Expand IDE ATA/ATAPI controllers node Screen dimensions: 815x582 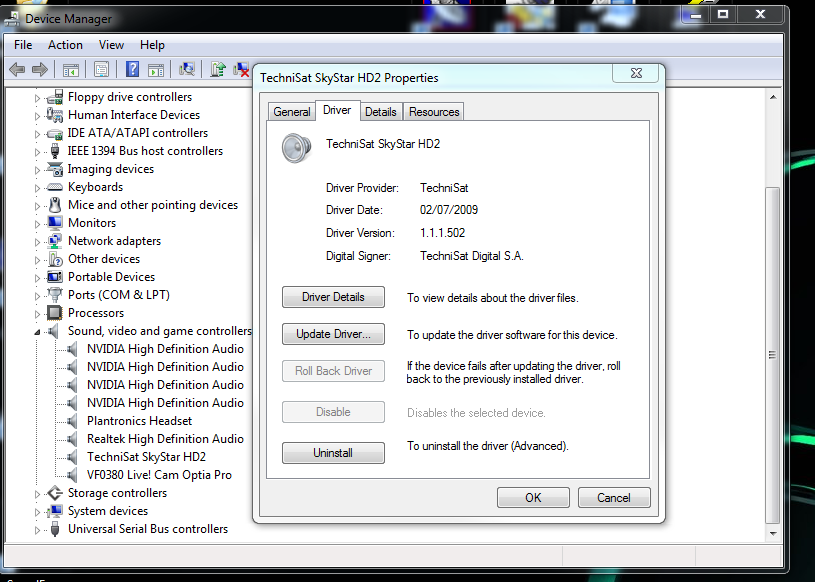(37, 134)
